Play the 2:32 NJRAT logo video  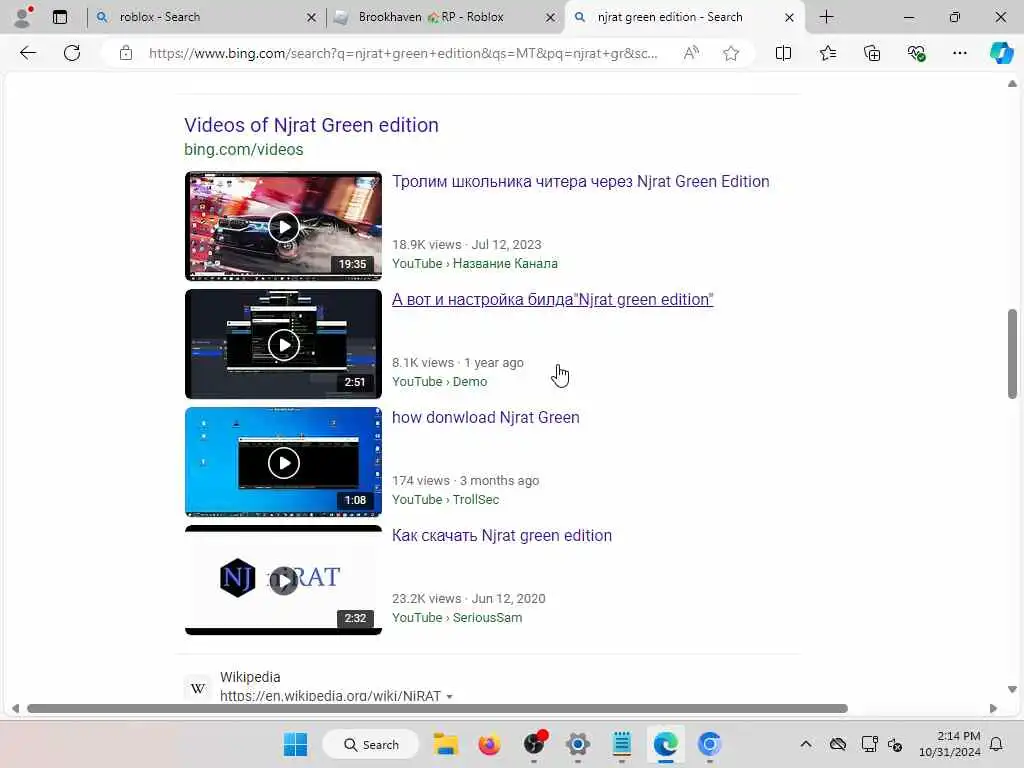[x=283, y=580]
